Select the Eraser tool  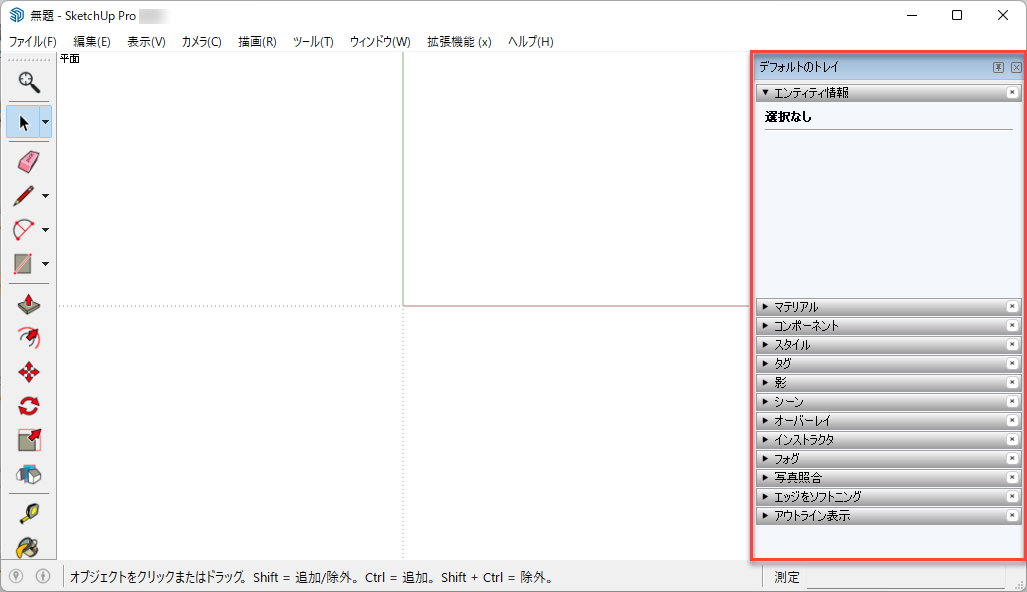click(x=29, y=161)
